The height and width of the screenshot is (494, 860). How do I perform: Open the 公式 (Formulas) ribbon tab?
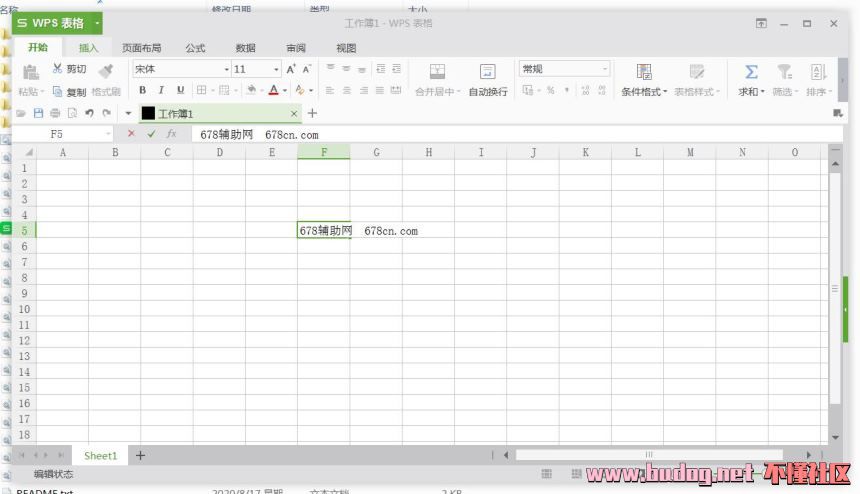pyautogui.click(x=195, y=47)
